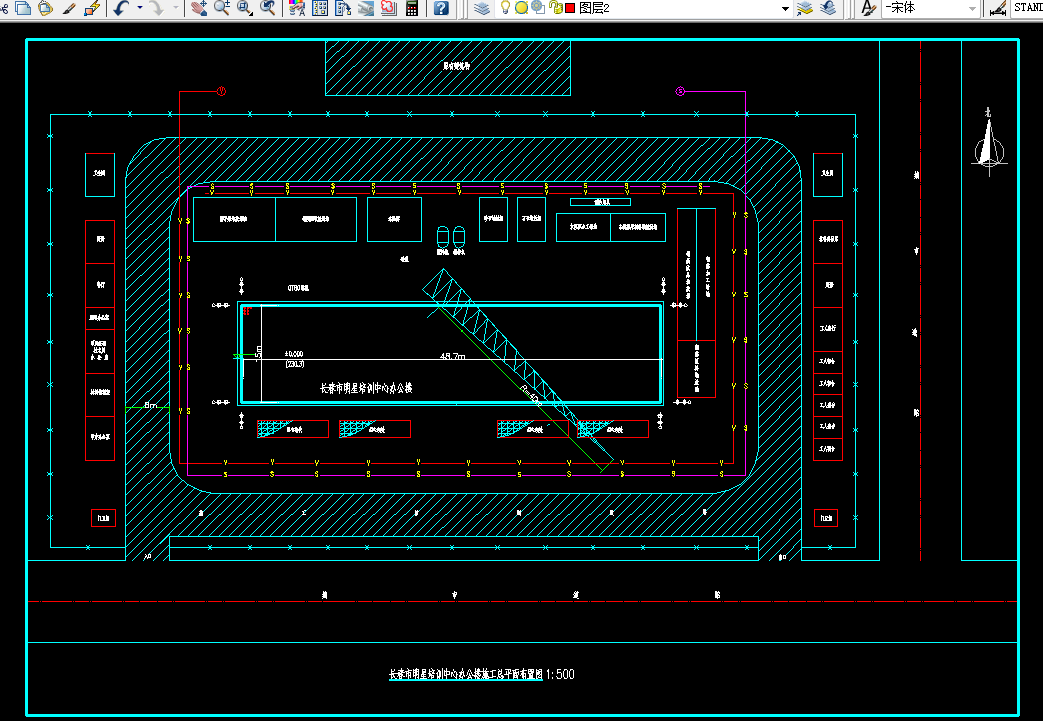1043x721 pixels.
Task: Open the 图层2 layer dropdown
Action: pyautogui.click(x=785, y=9)
